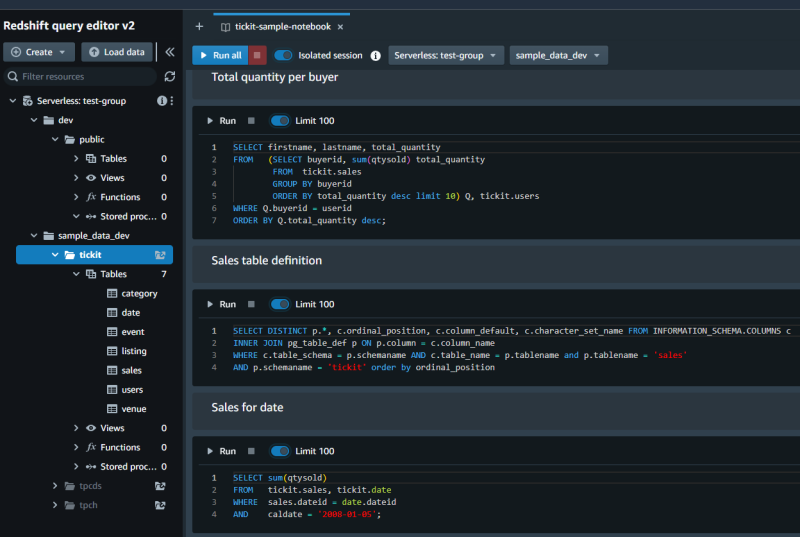
Task: Click the share icon on tickit schema
Action: [x=160, y=255]
